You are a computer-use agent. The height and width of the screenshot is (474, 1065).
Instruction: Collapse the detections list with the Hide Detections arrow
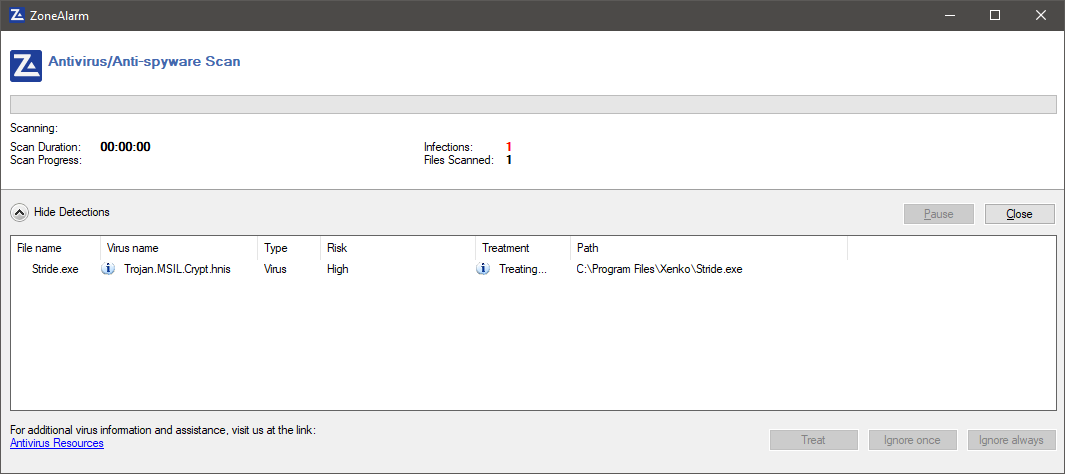(x=20, y=213)
